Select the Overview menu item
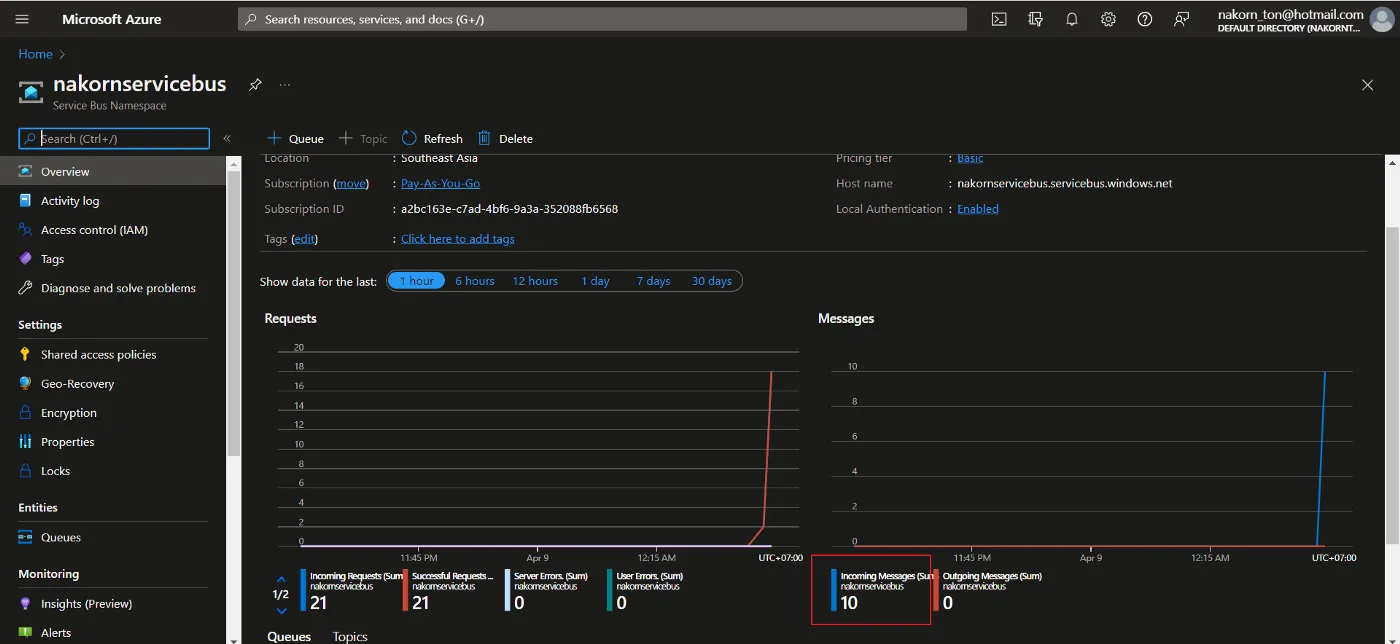Viewport: 1400px width, 644px height. click(x=113, y=171)
